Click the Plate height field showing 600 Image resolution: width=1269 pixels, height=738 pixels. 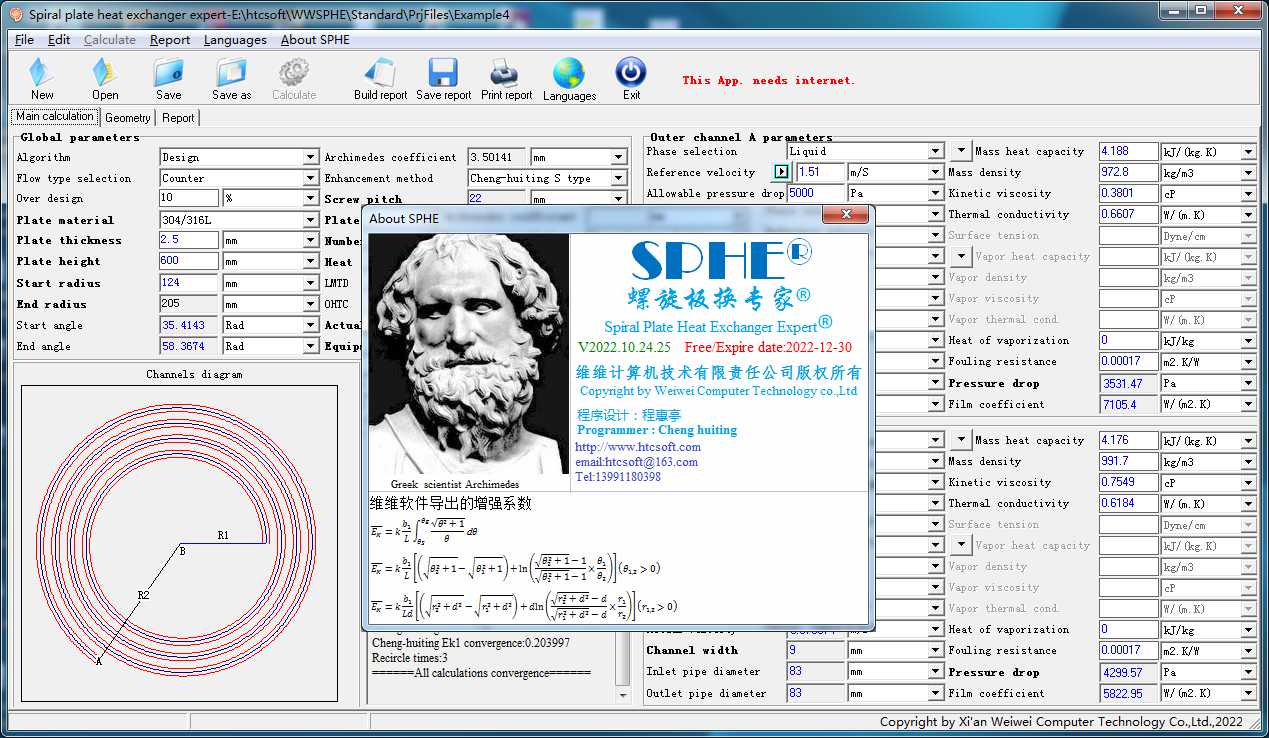coord(188,261)
